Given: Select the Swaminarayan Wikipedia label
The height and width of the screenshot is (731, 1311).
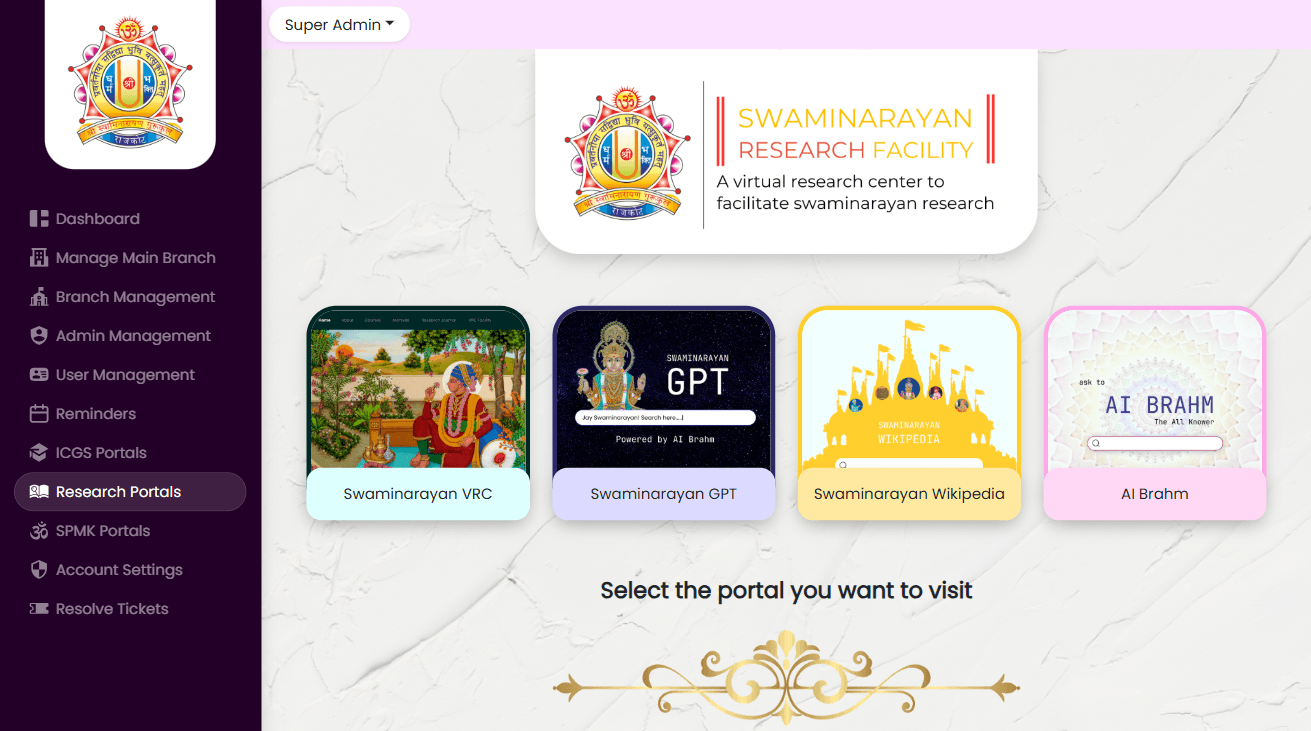Looking at the screenshot, I should coord(909,494).
